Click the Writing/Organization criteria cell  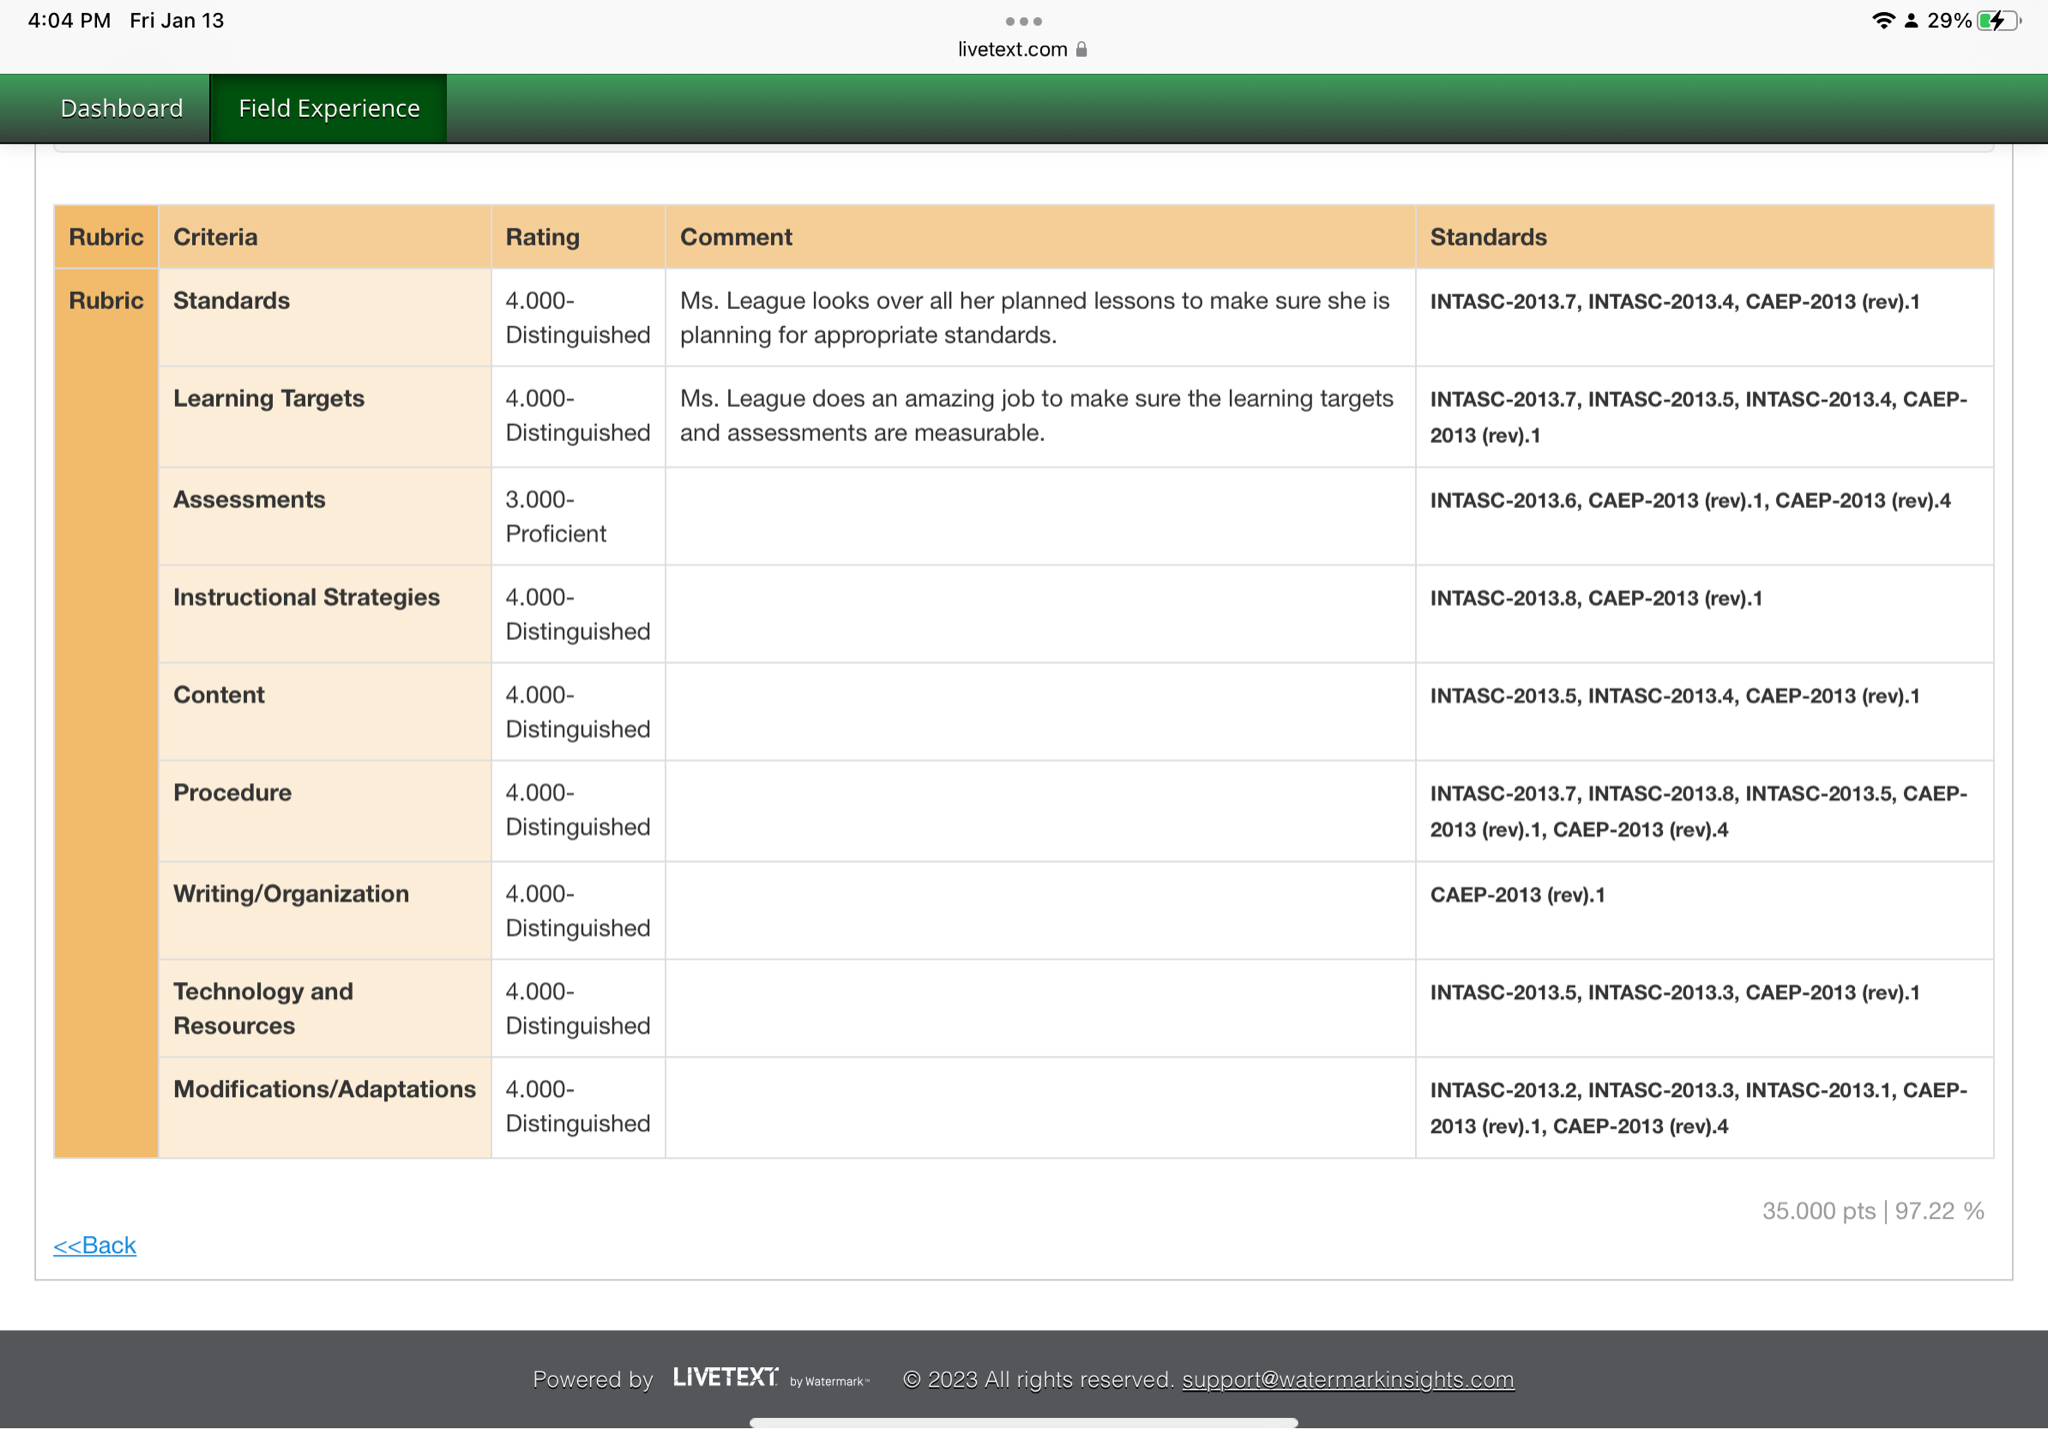291,894
